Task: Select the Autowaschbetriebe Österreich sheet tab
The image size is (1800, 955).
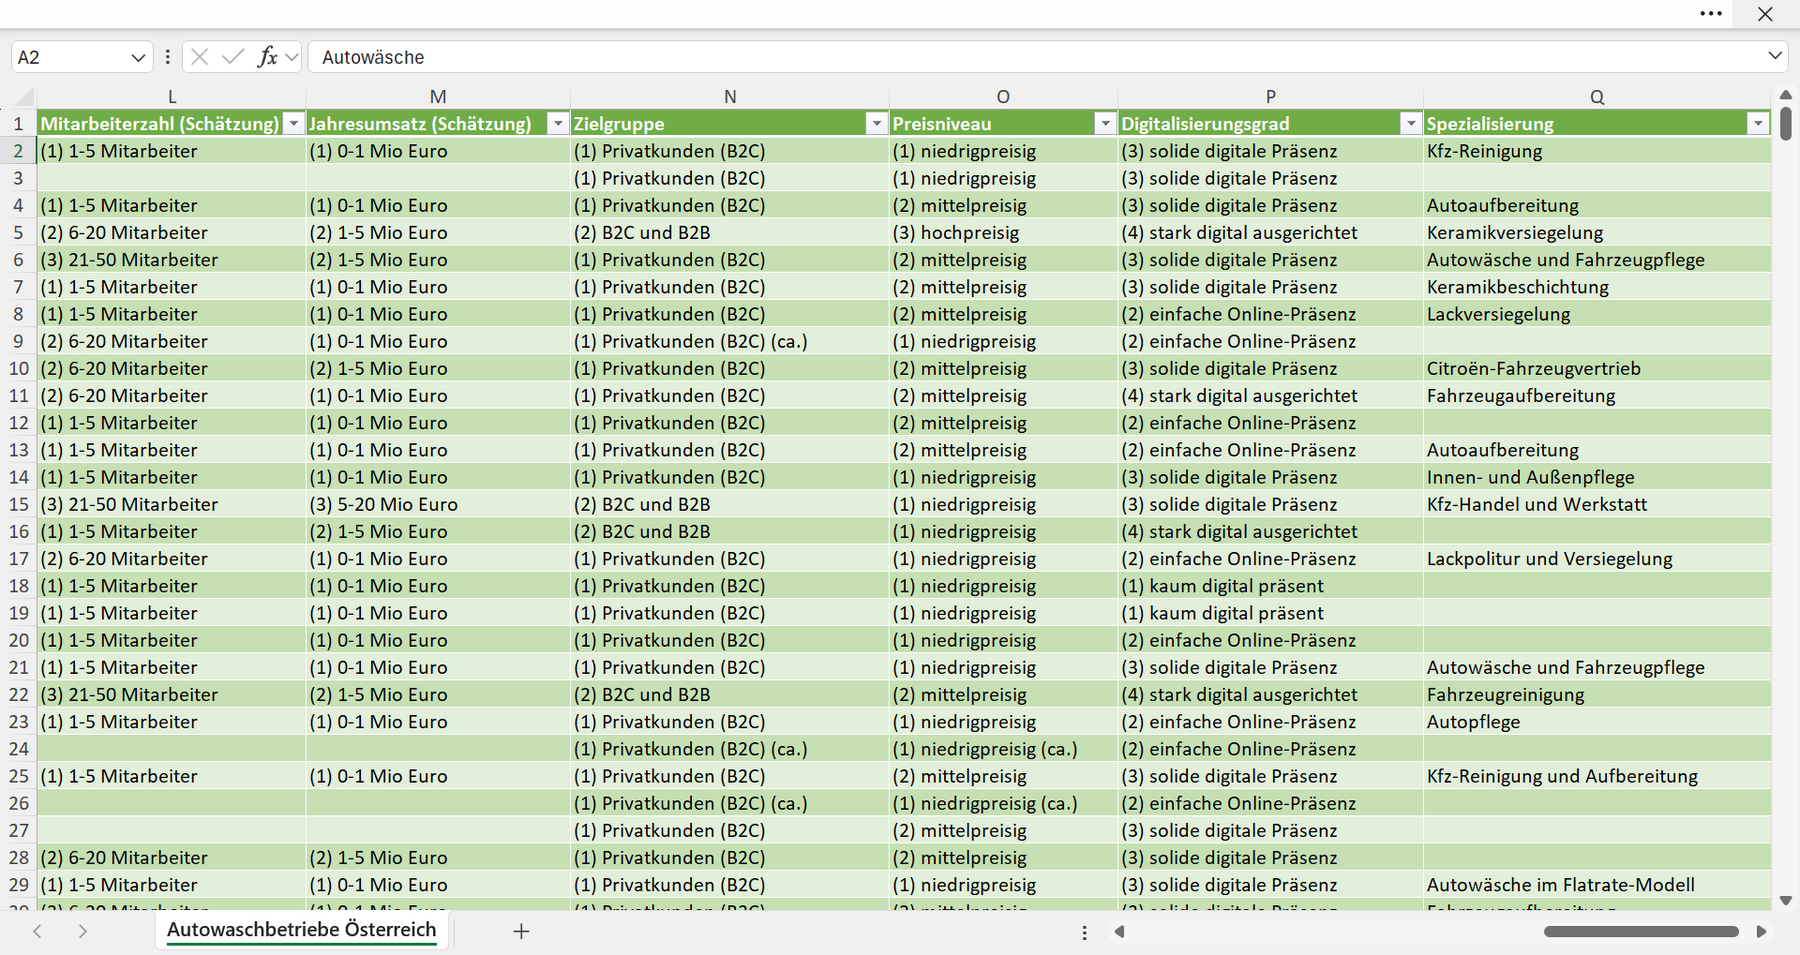Action: tap(301, 930)
